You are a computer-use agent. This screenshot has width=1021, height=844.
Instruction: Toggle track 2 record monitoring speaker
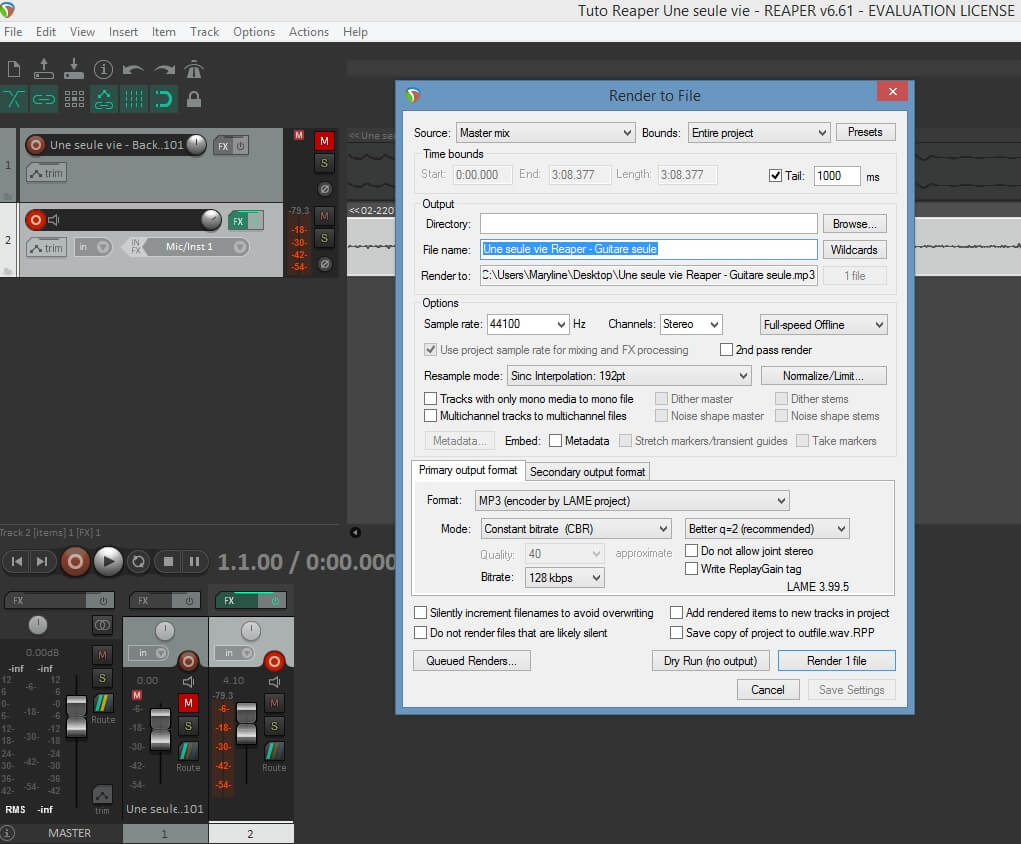click(x=54, y=220)
